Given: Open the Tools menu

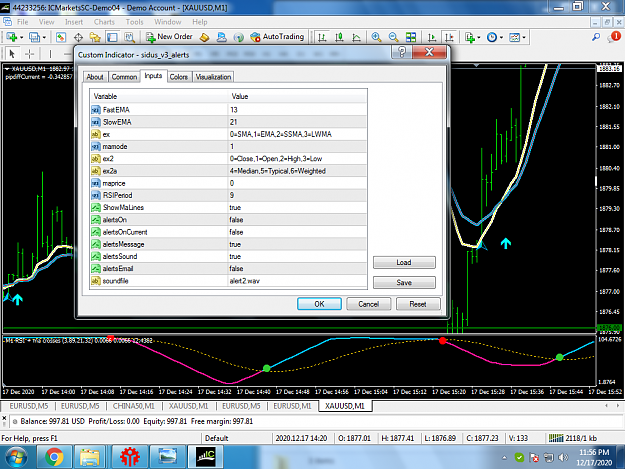Looking at the screenshot, I should [x=134, y=22].
